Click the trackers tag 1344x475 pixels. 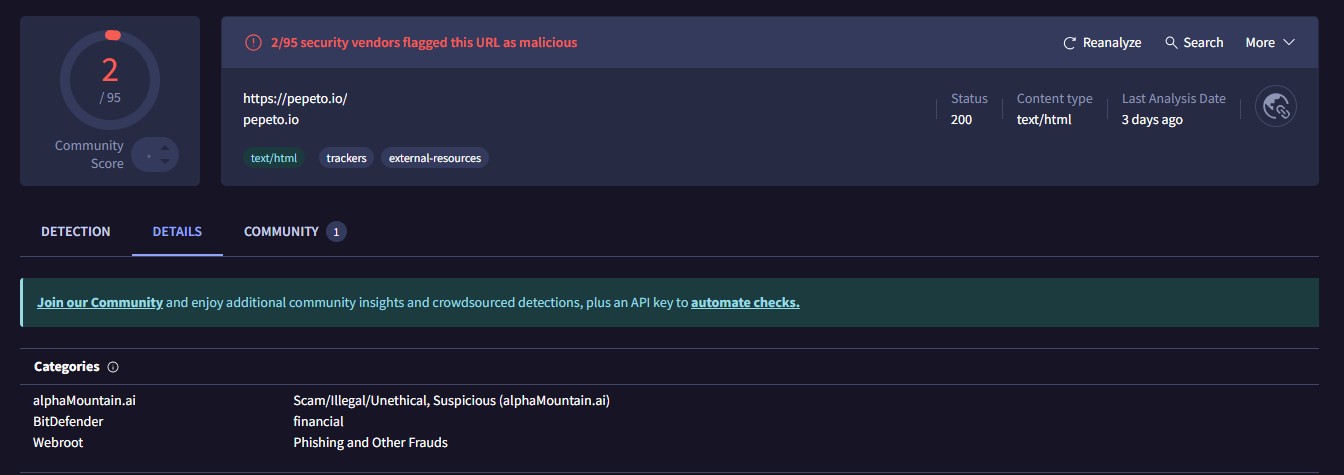click(346, 158)
